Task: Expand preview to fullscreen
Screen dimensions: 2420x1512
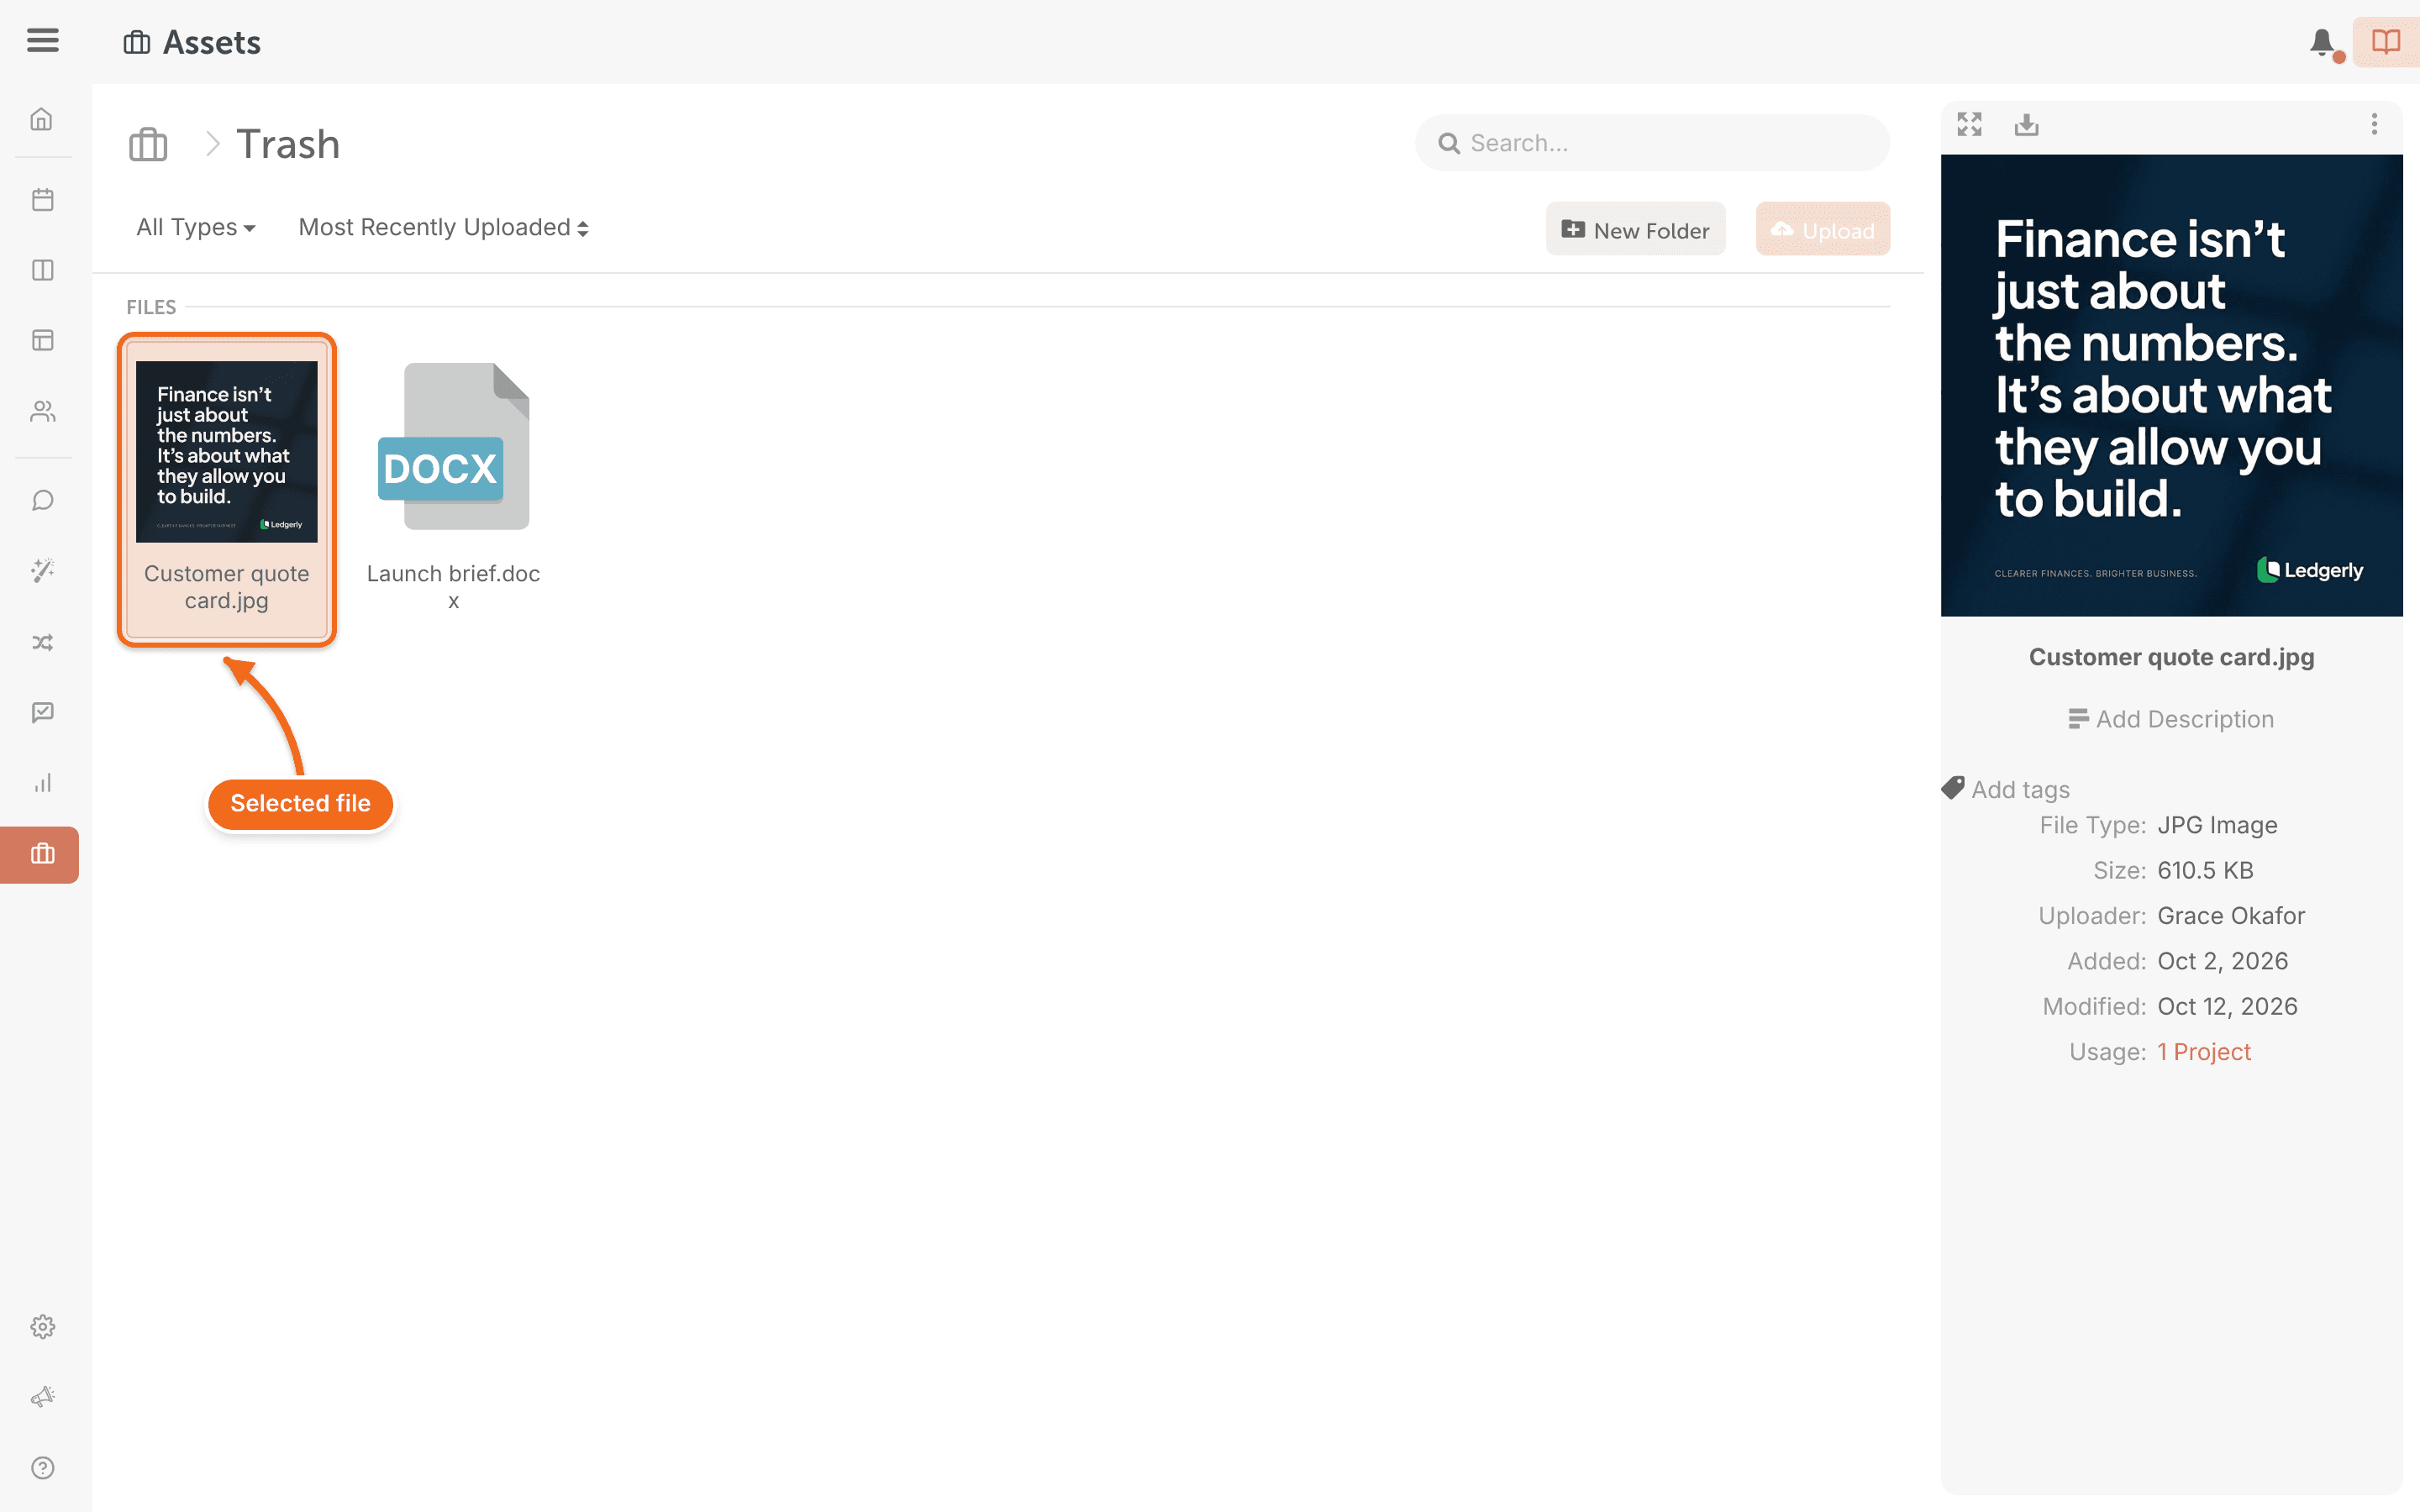Action: (1969, 124)
